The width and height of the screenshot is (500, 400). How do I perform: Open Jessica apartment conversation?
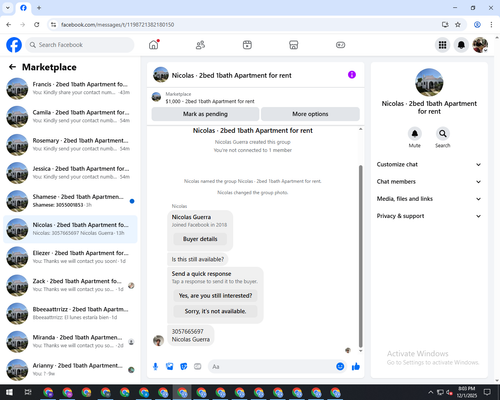70,173
